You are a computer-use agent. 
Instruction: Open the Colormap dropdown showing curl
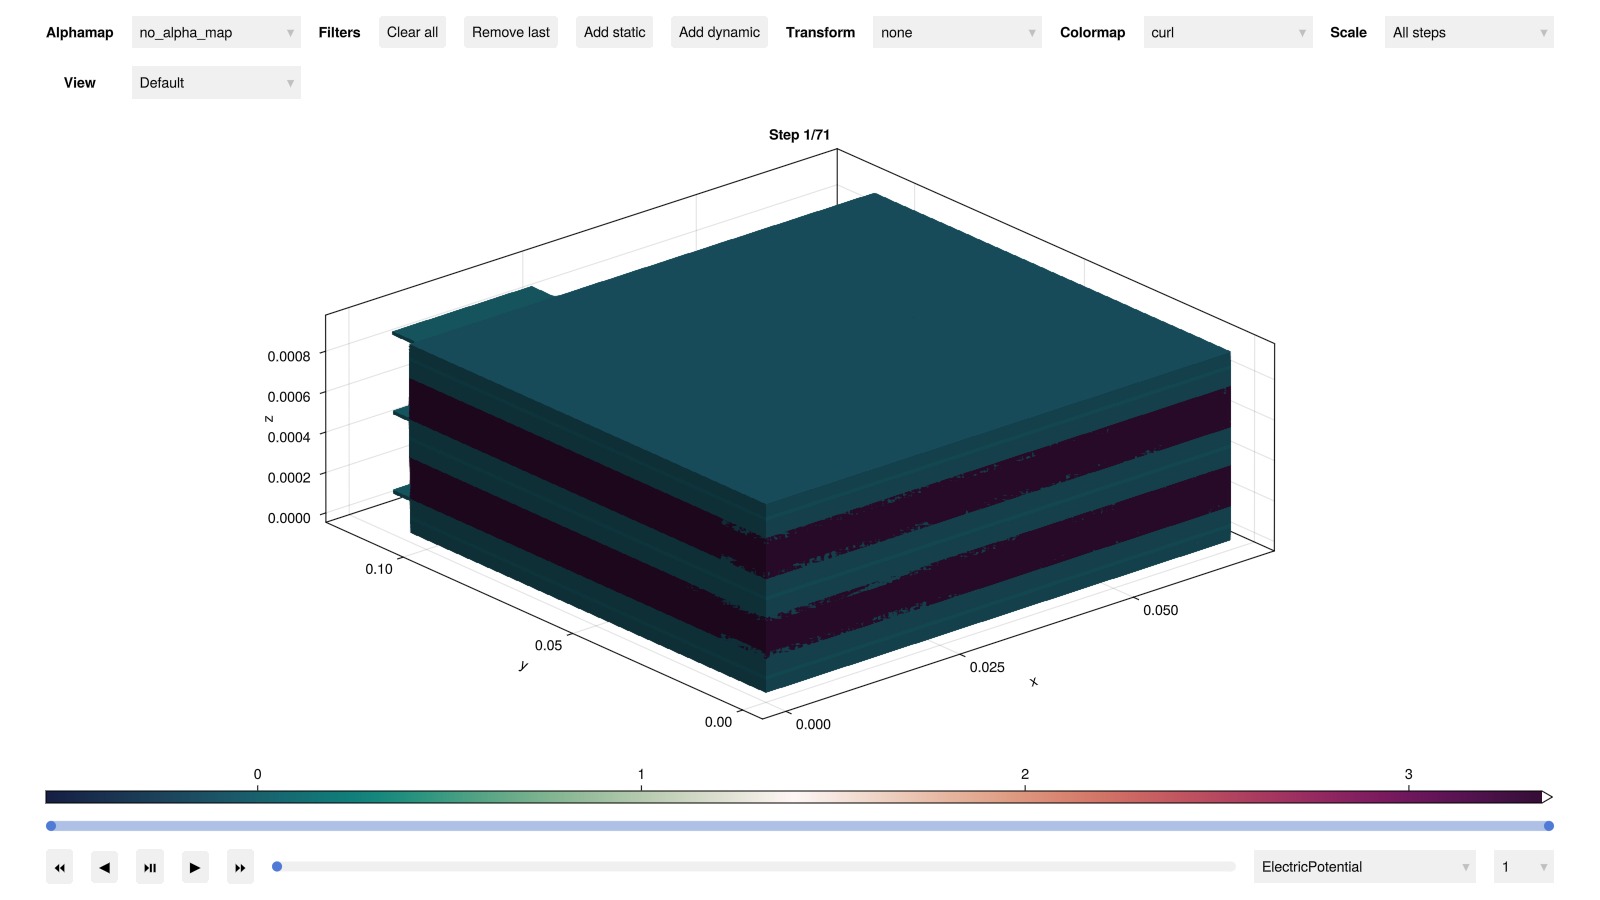[x=1227, y=33]
